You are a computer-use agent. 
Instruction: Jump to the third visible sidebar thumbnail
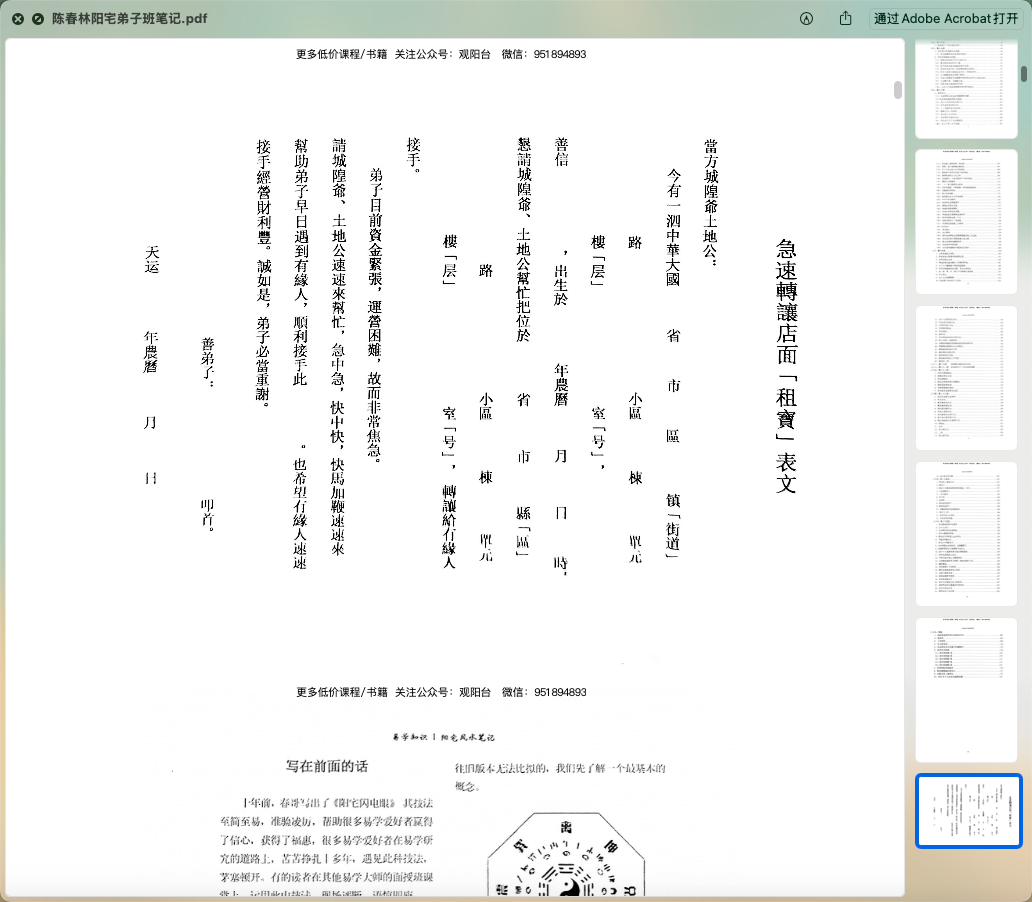click(x=967, y=378)
